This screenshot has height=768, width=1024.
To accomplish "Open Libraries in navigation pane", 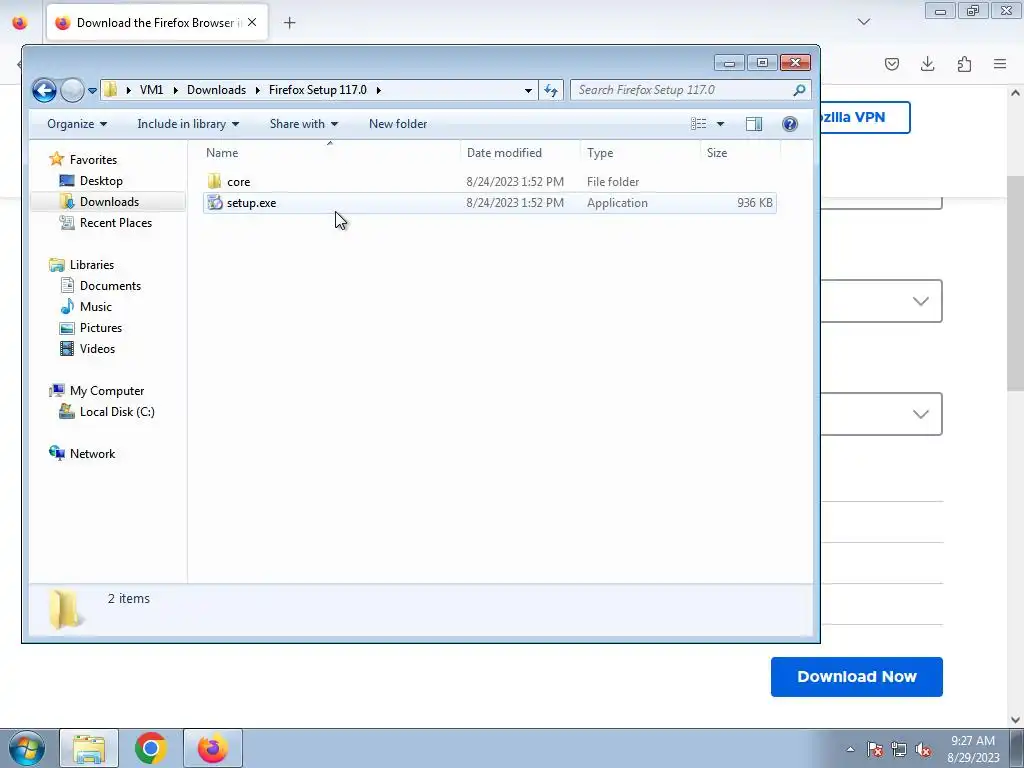I will pos(91,265).
